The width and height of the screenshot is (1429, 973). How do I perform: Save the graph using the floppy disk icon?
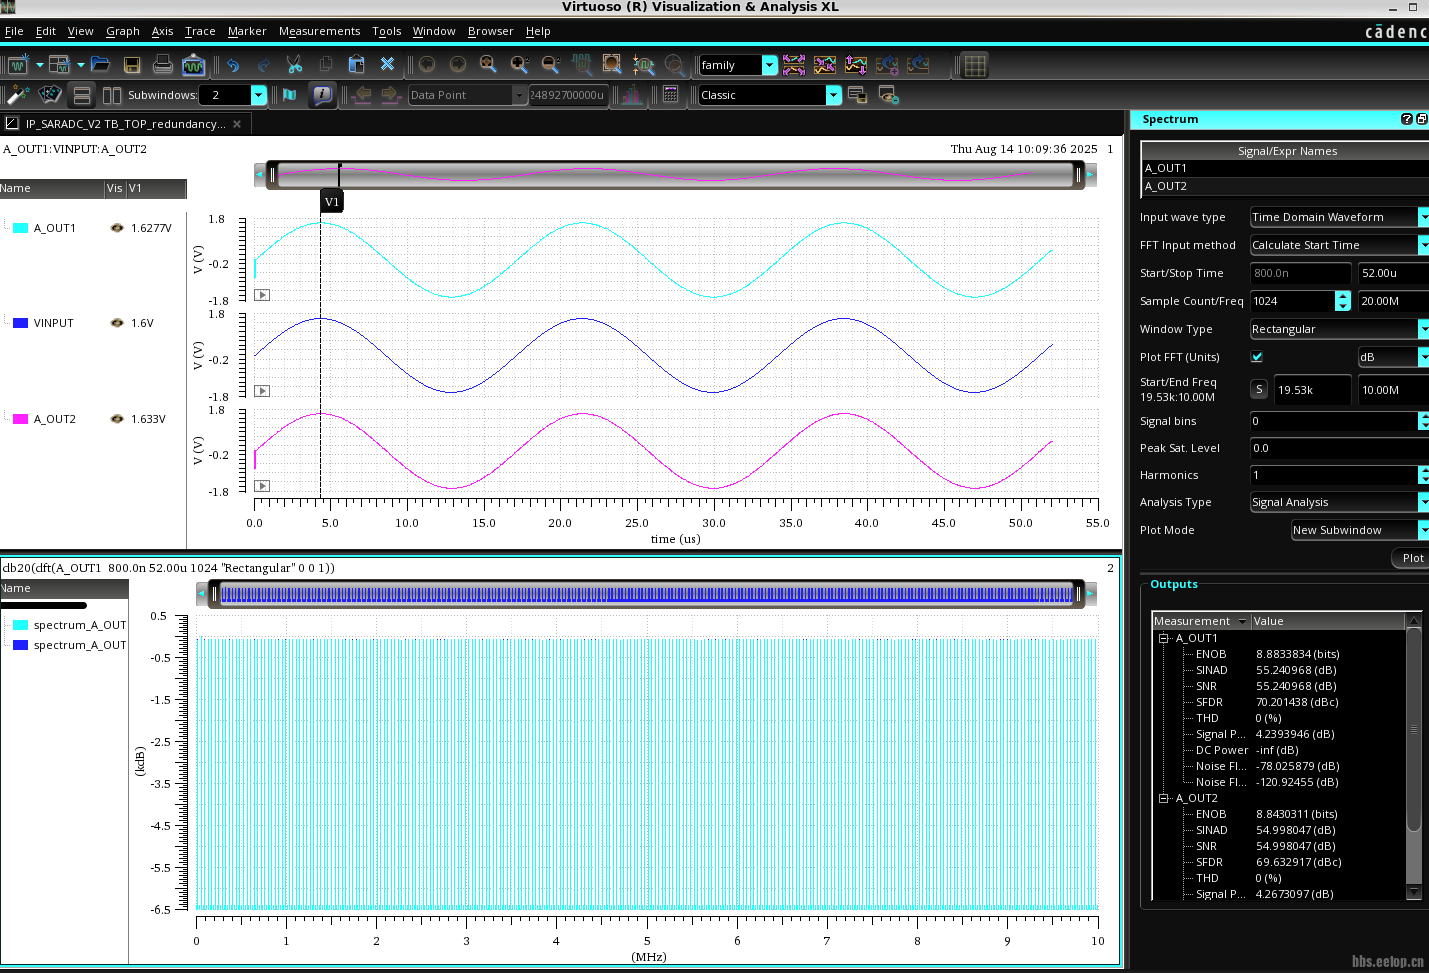132,65
